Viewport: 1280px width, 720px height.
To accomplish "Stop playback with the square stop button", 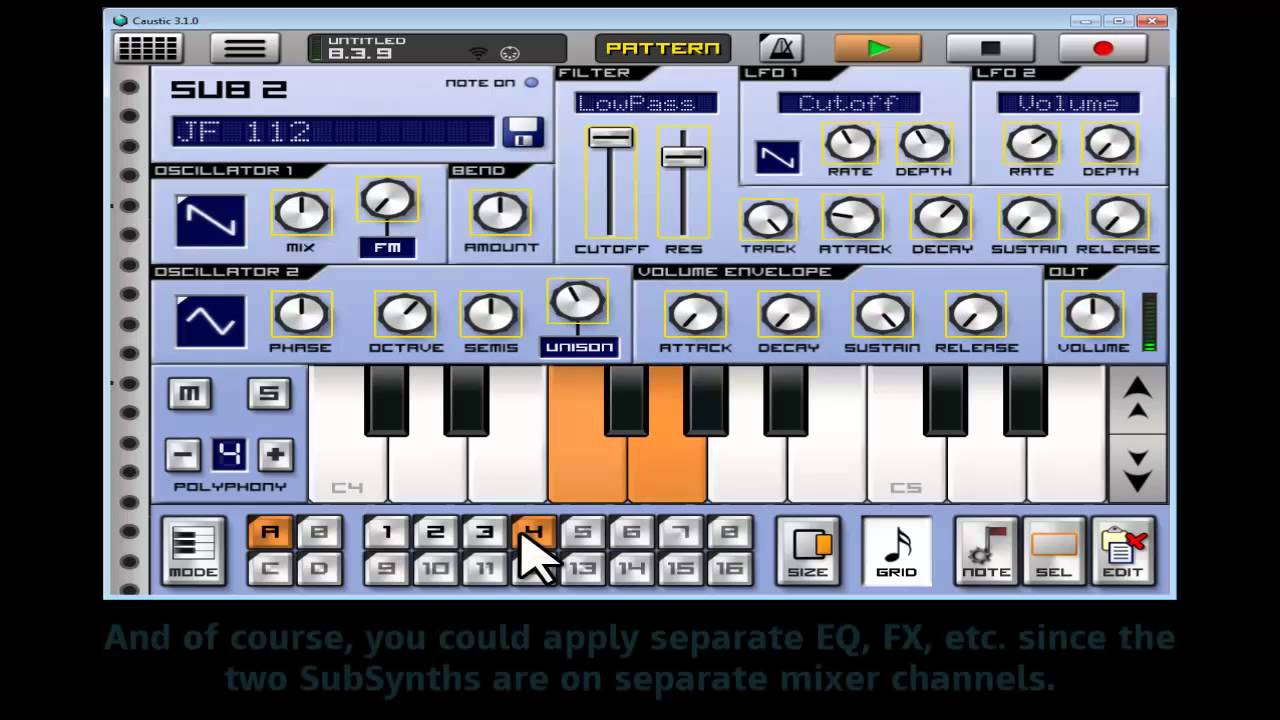I will click(990, 48).
